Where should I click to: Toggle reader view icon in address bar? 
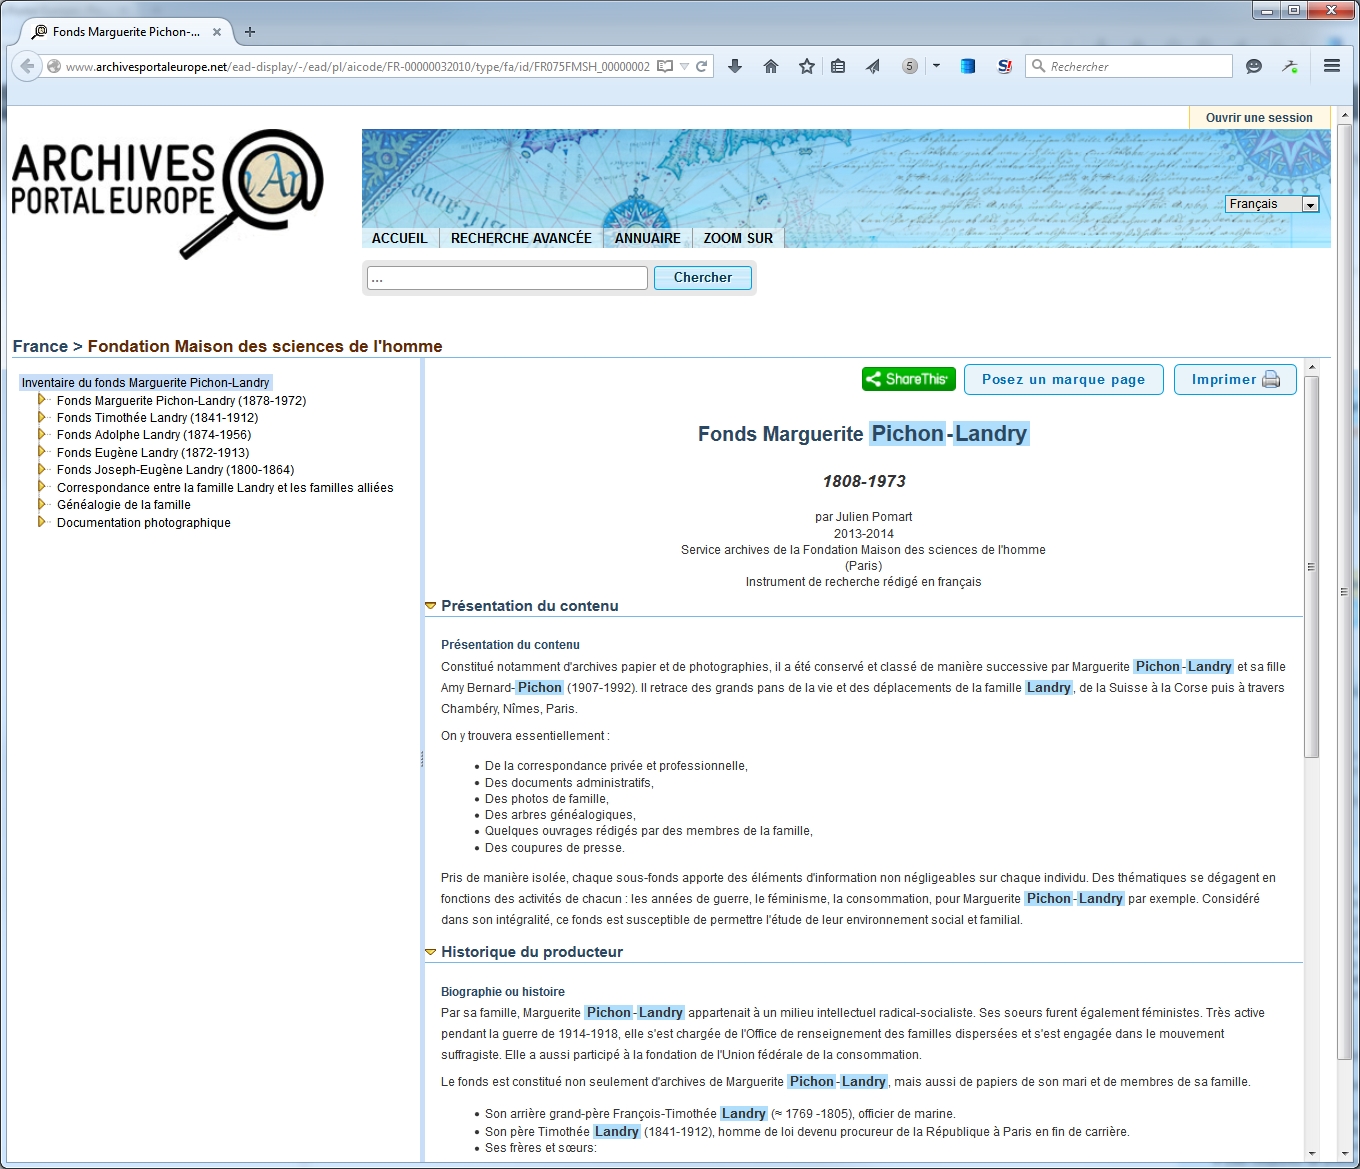coord(665,66)
